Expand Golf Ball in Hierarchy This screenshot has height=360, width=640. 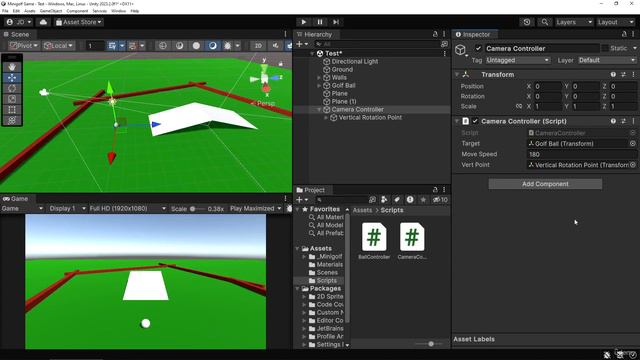pyautogui.click(x=319, y=86)
